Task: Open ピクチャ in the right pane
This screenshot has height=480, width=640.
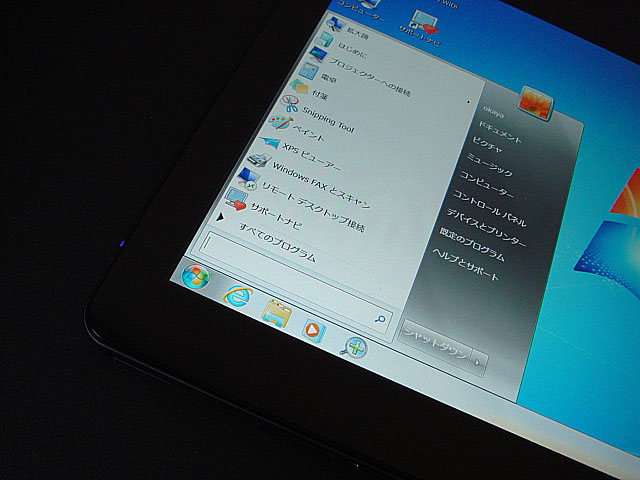Action: point(487,144)
